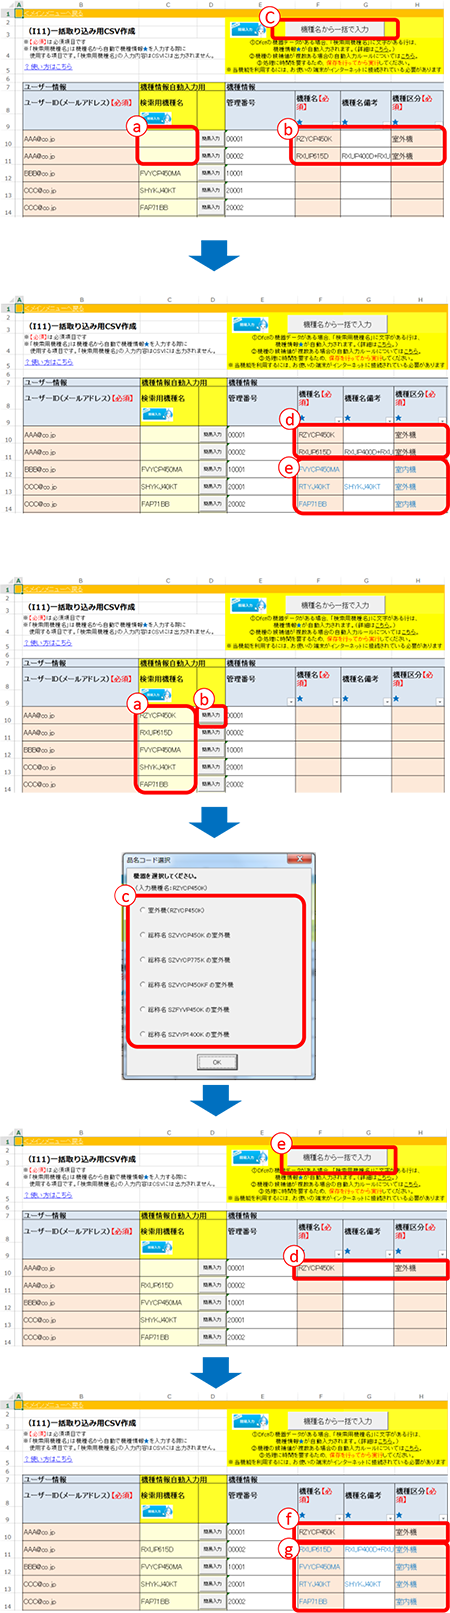The height and width of the screenshot is (1613, 450).
Task: Click small 簡易入力 button highlighted by marker b
Action: pyautogui.click(x=210, y=715)
